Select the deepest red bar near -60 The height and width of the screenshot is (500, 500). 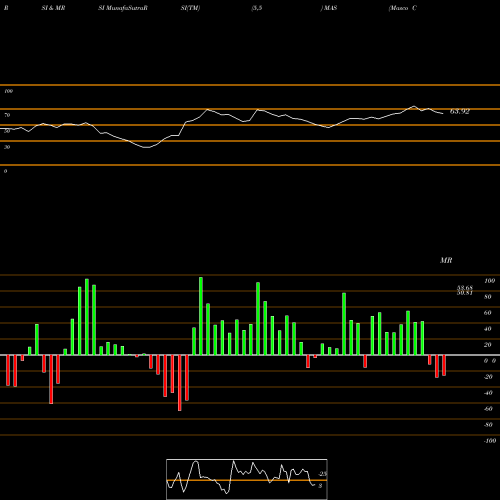pos(180,383)
